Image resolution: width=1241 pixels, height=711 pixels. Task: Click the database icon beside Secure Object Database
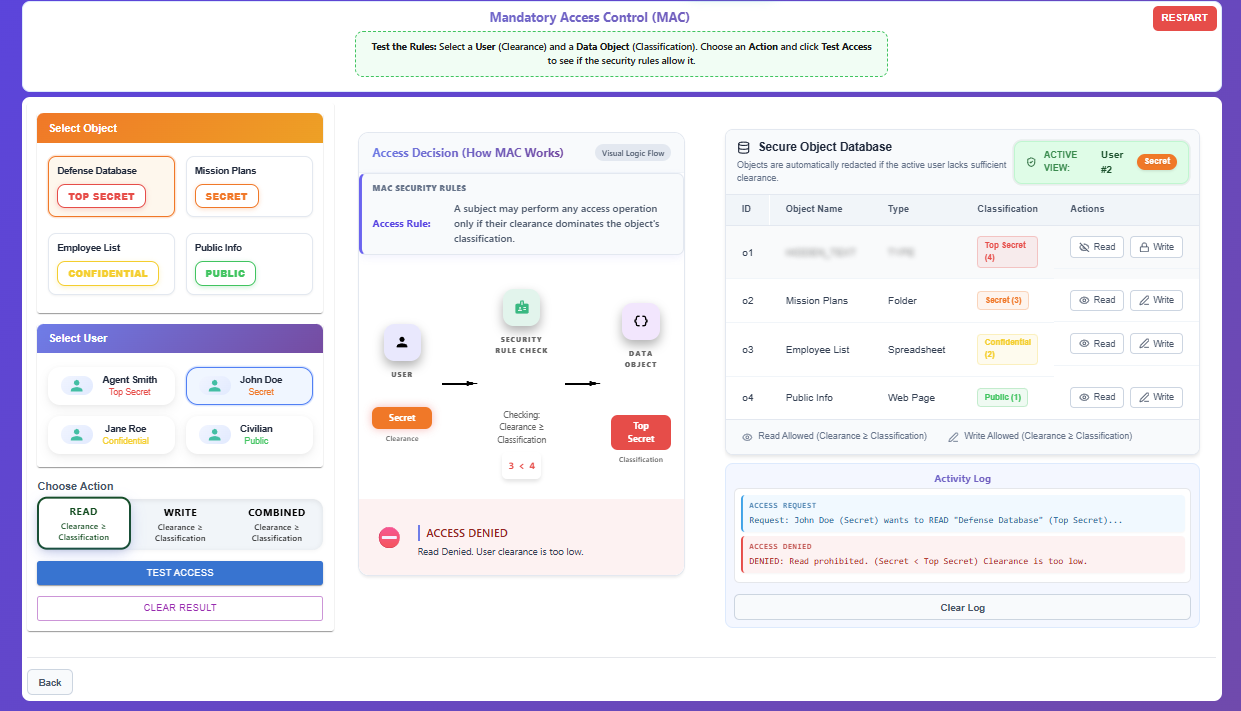[743, 147]
